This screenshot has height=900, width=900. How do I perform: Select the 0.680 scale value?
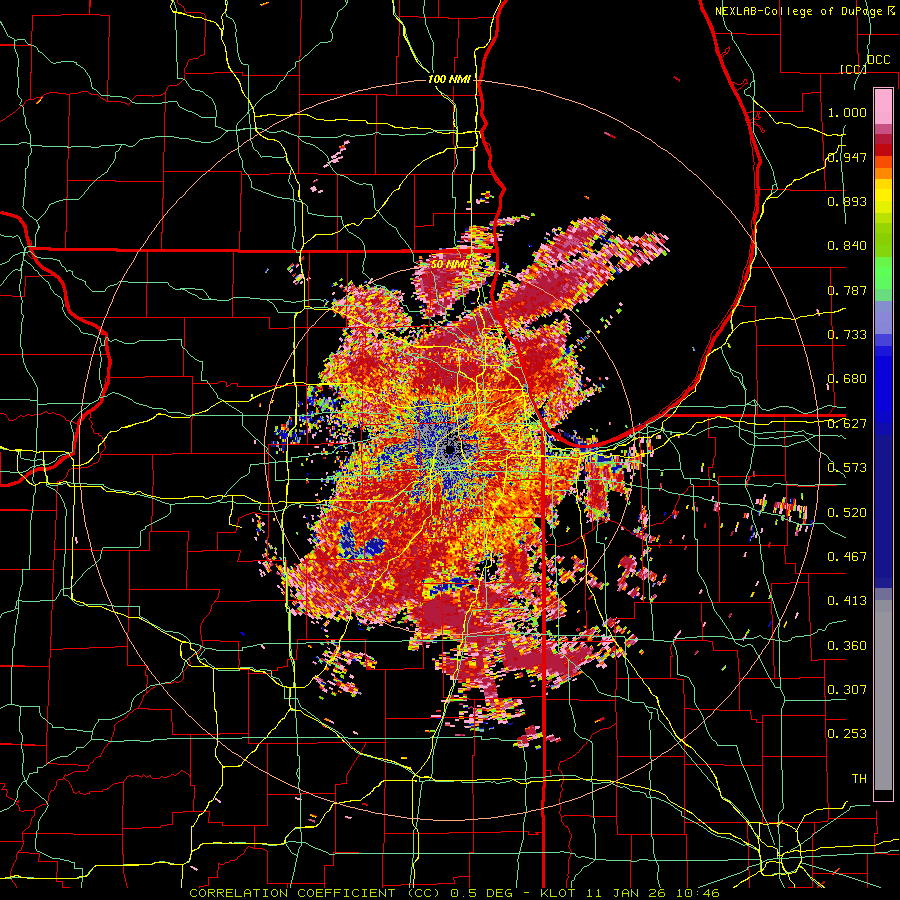[847, 379]
